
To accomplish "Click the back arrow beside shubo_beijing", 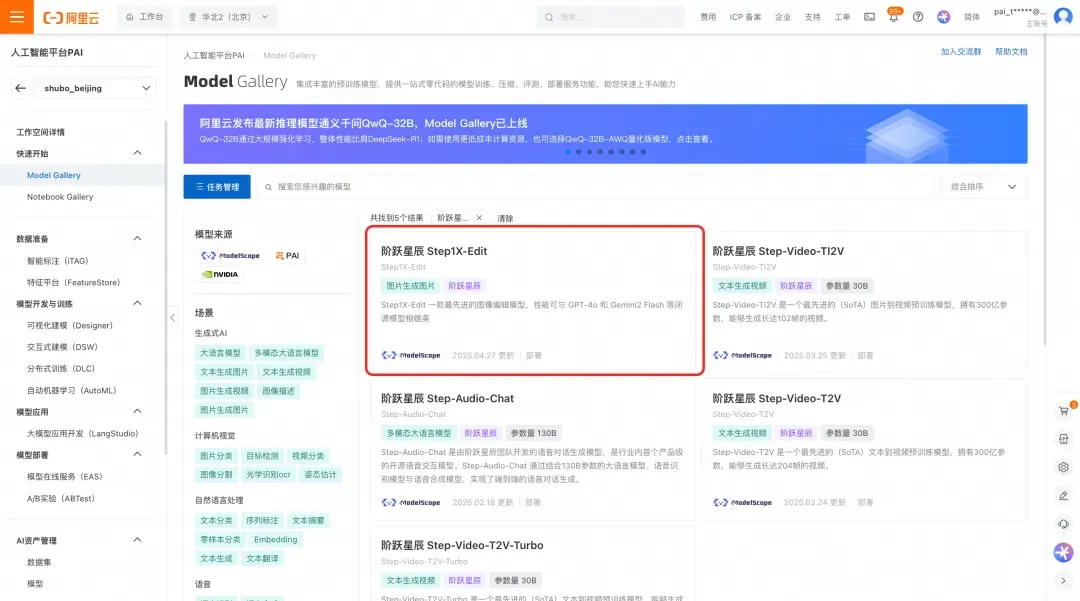I will click(21, 88).
